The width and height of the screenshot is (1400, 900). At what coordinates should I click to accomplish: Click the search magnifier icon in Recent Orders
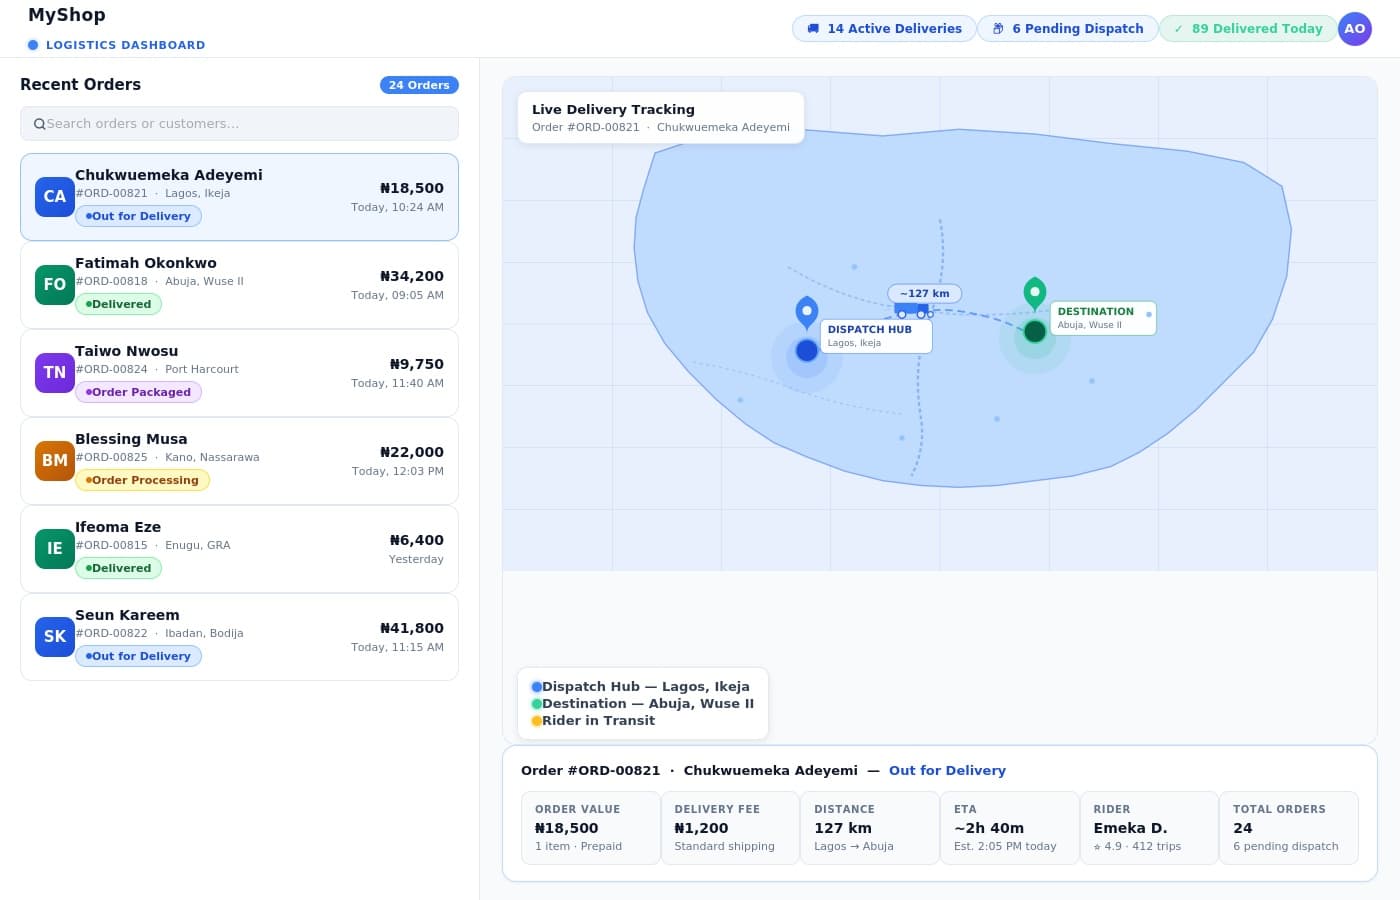pyautogui.click(x=40, y=123)
